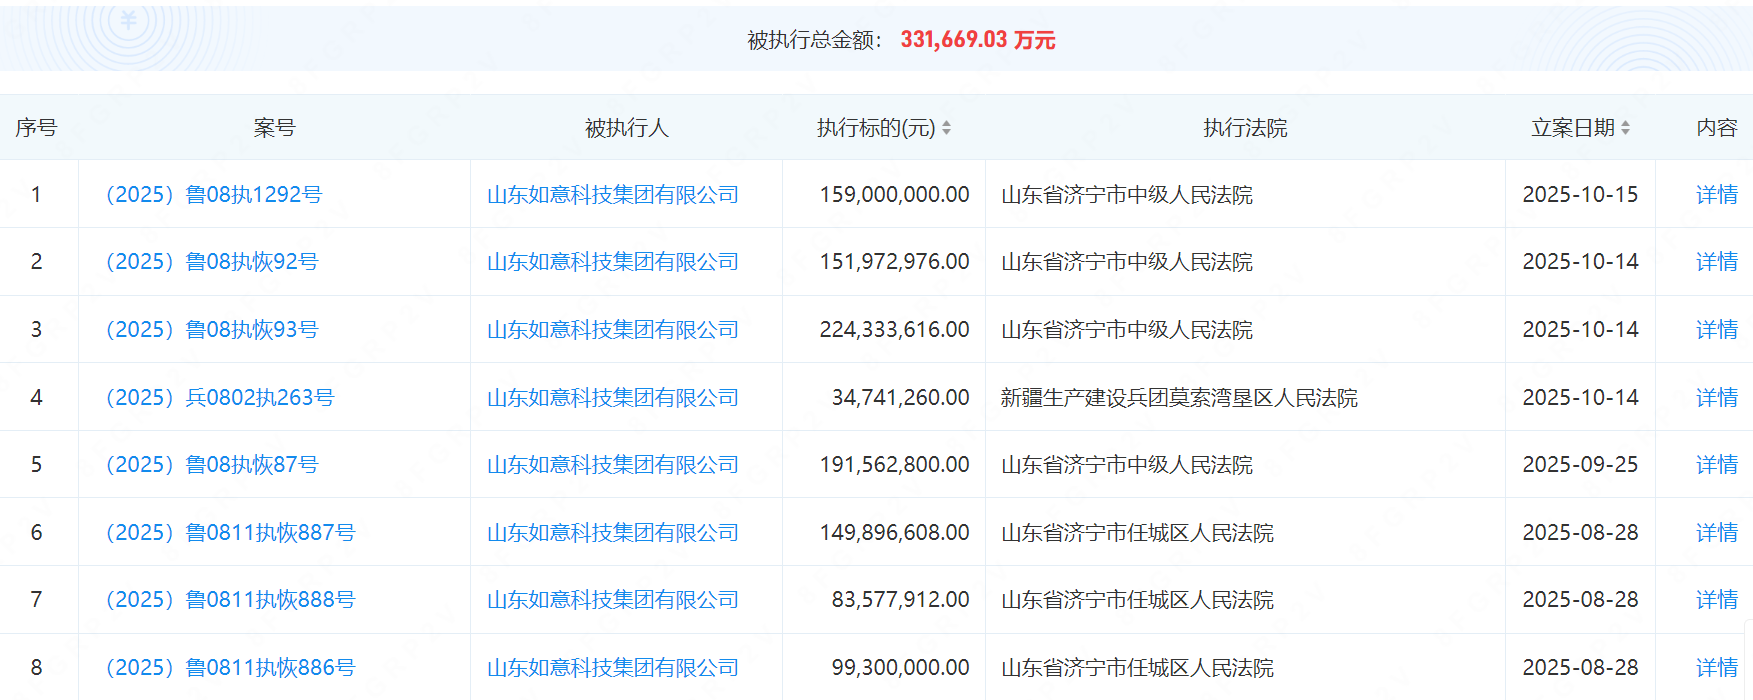Select date 2025-08-28 in row 8
1753x700 pixels.
[1580, 667]
